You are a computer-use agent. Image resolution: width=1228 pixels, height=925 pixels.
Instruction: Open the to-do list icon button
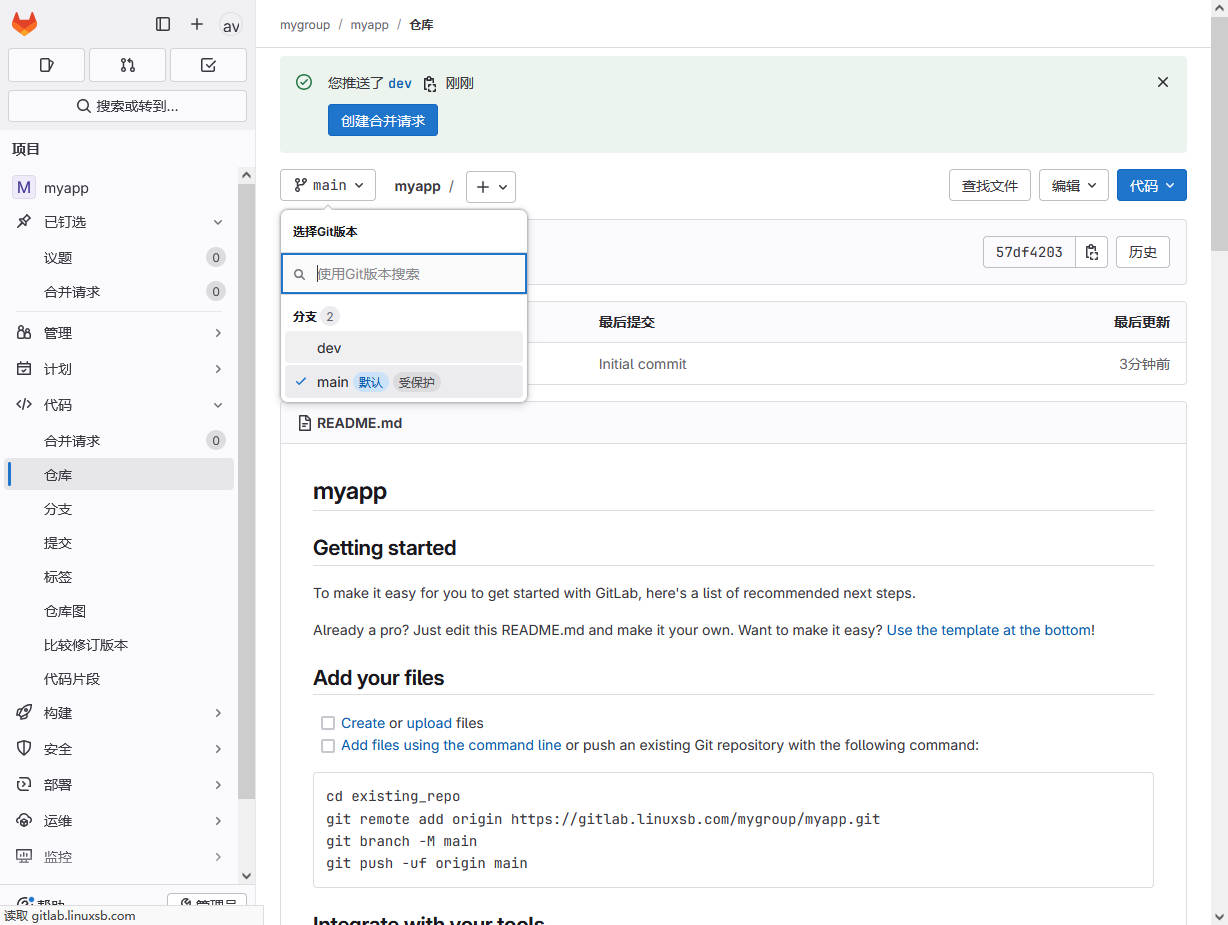[208, 65]
